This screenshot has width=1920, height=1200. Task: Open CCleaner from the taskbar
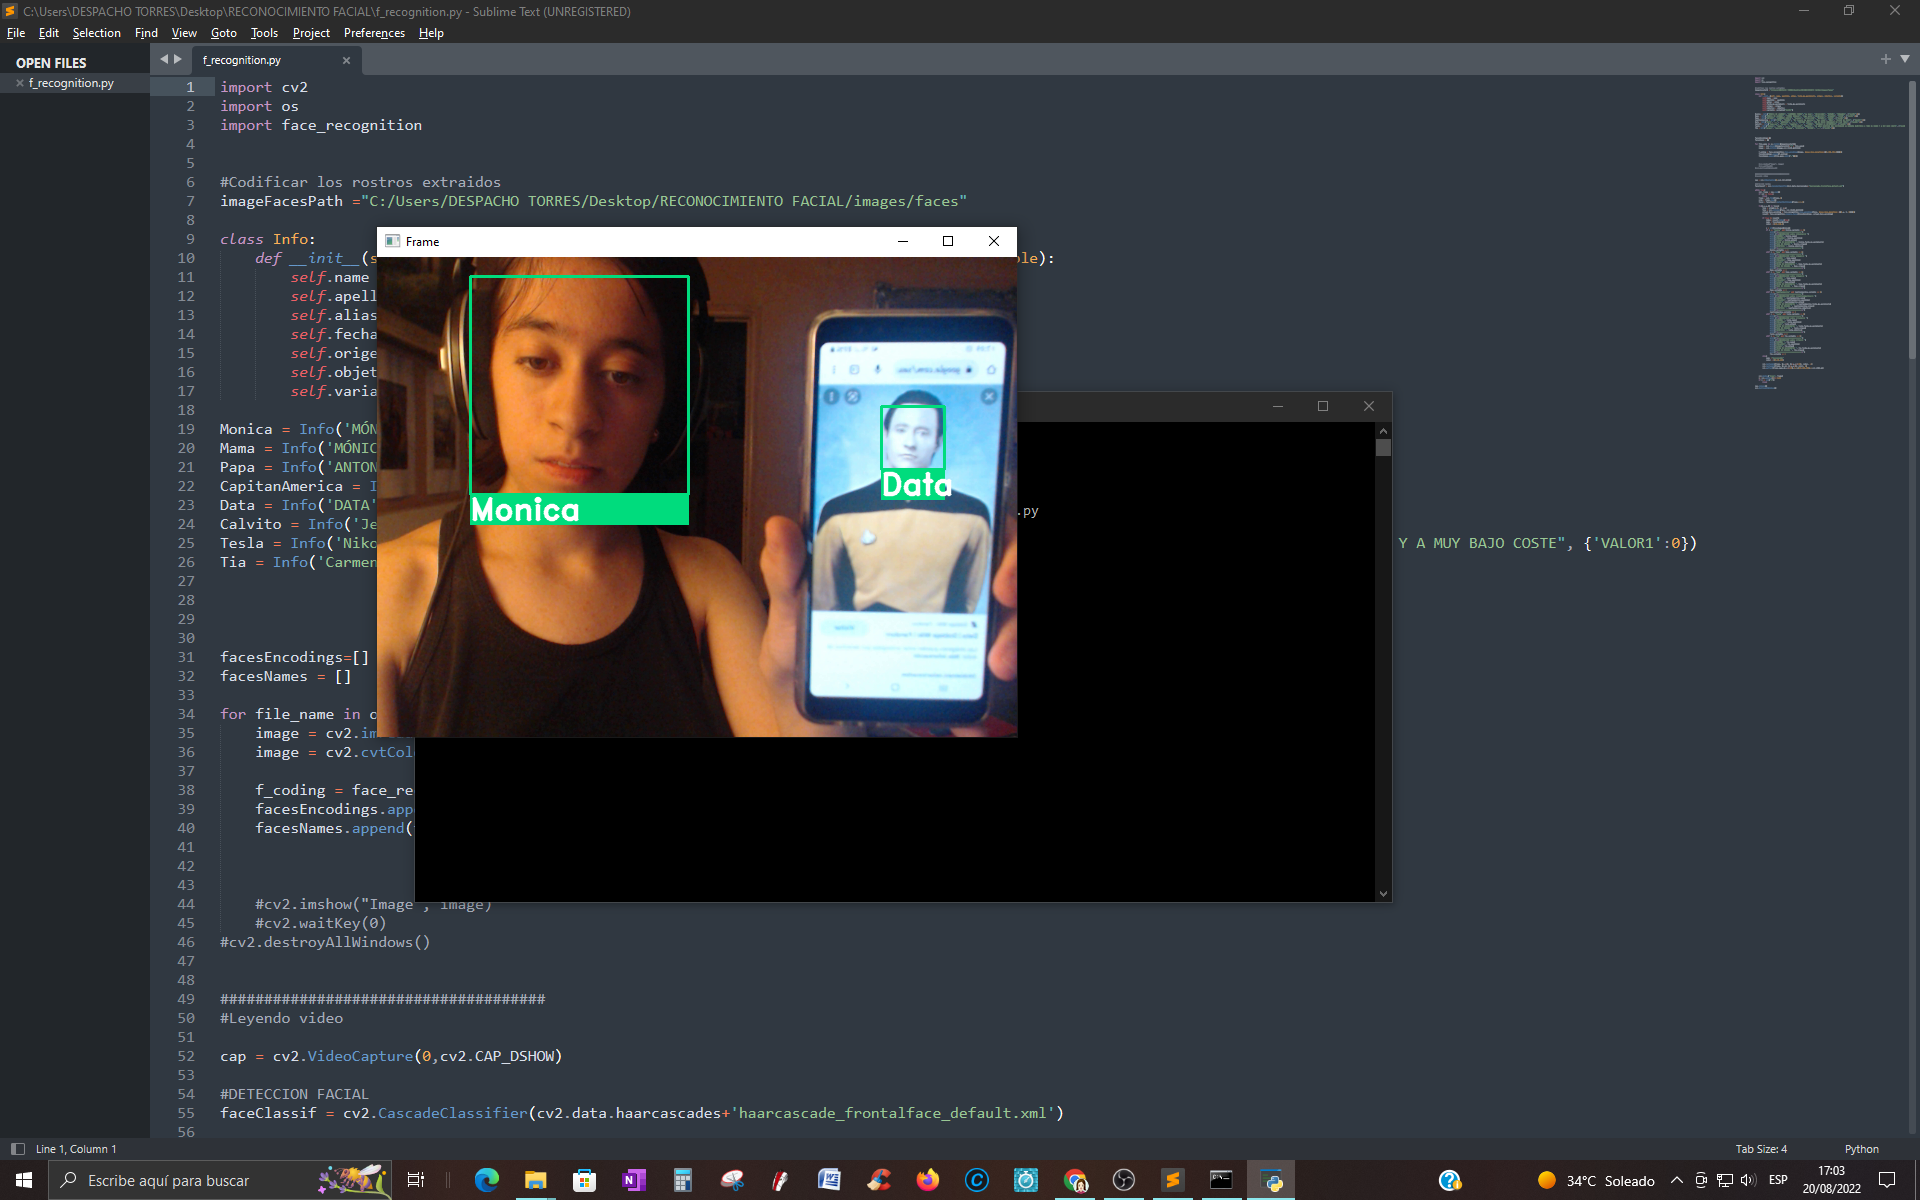click(x=878, y=1181)
